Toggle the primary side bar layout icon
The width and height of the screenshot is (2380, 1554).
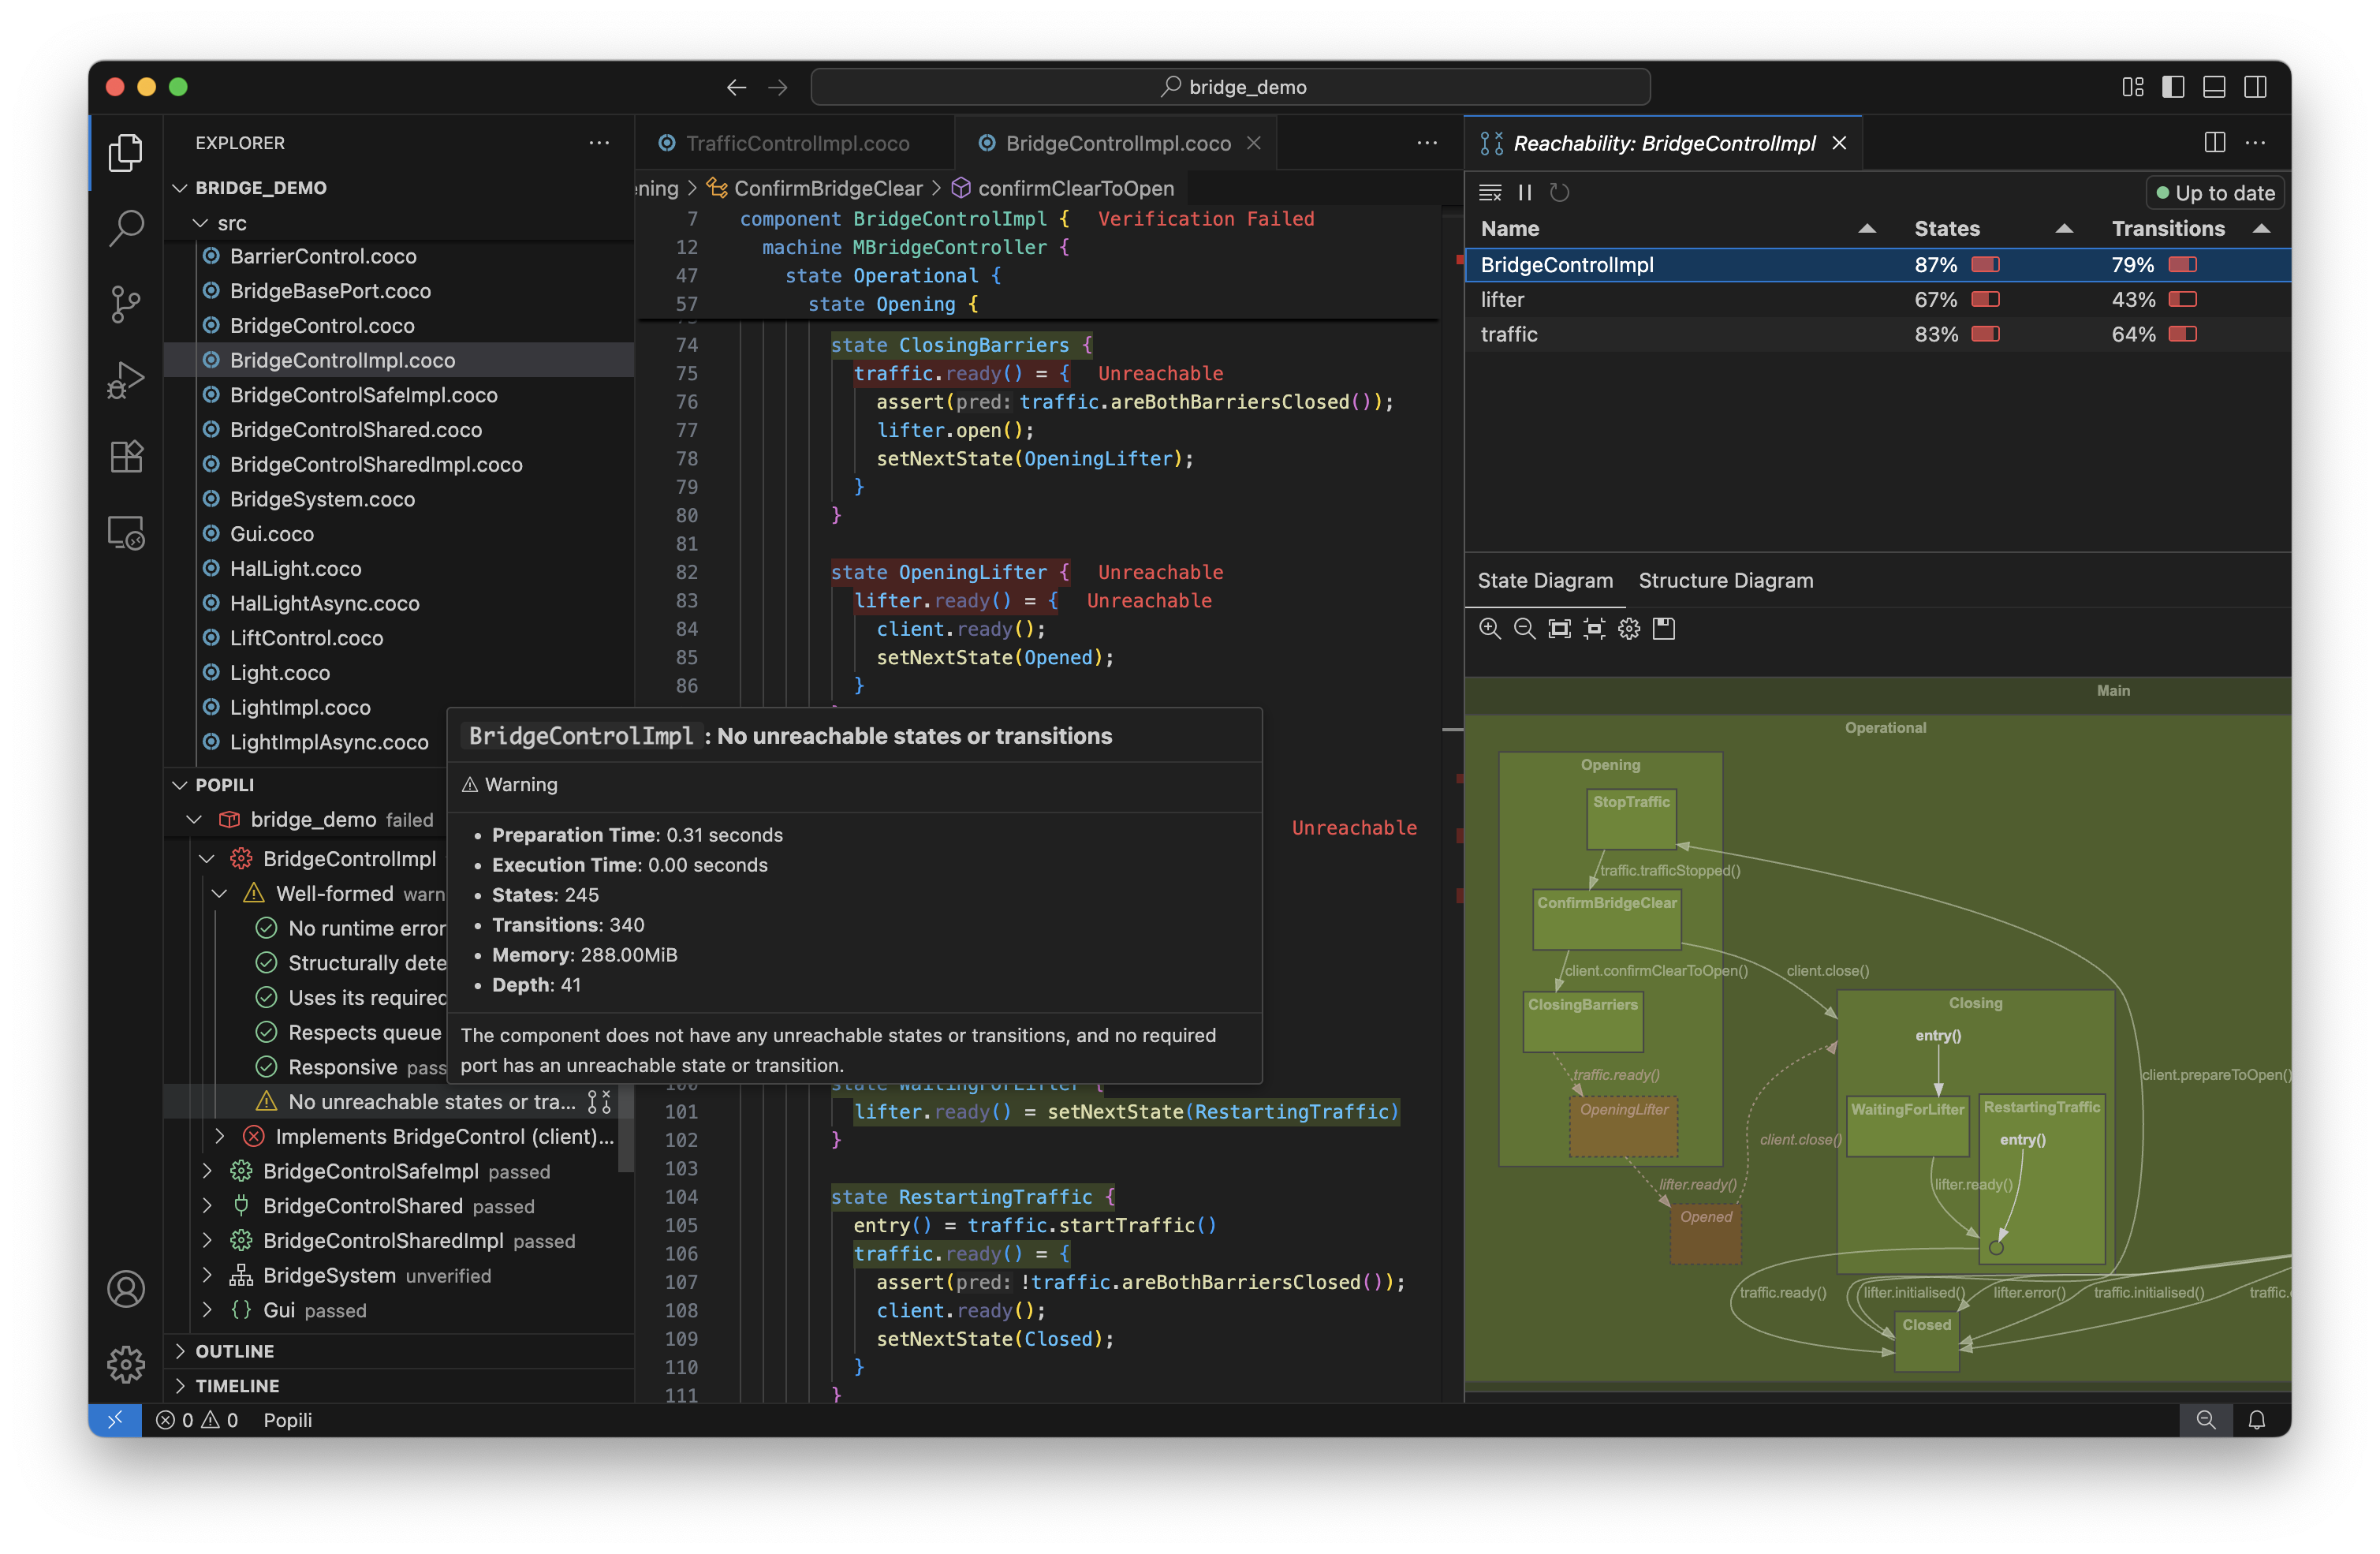point(2173,87)
